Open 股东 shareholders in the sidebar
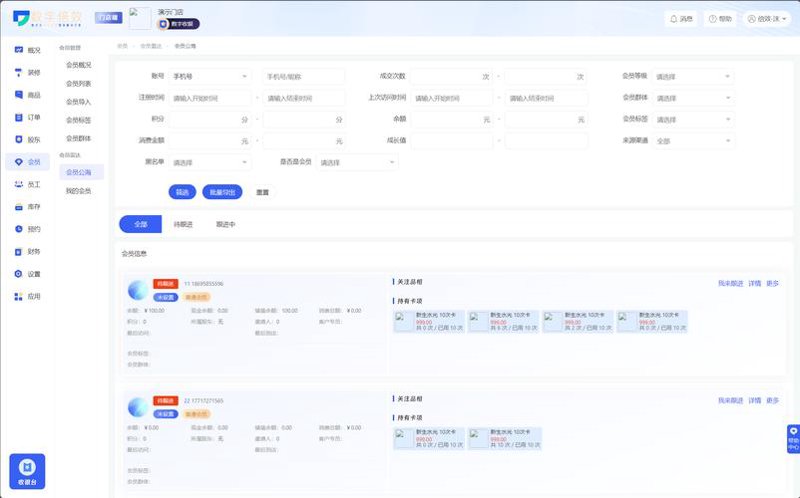The height and width of the screenshot is (498, 800). click(27, 139)
